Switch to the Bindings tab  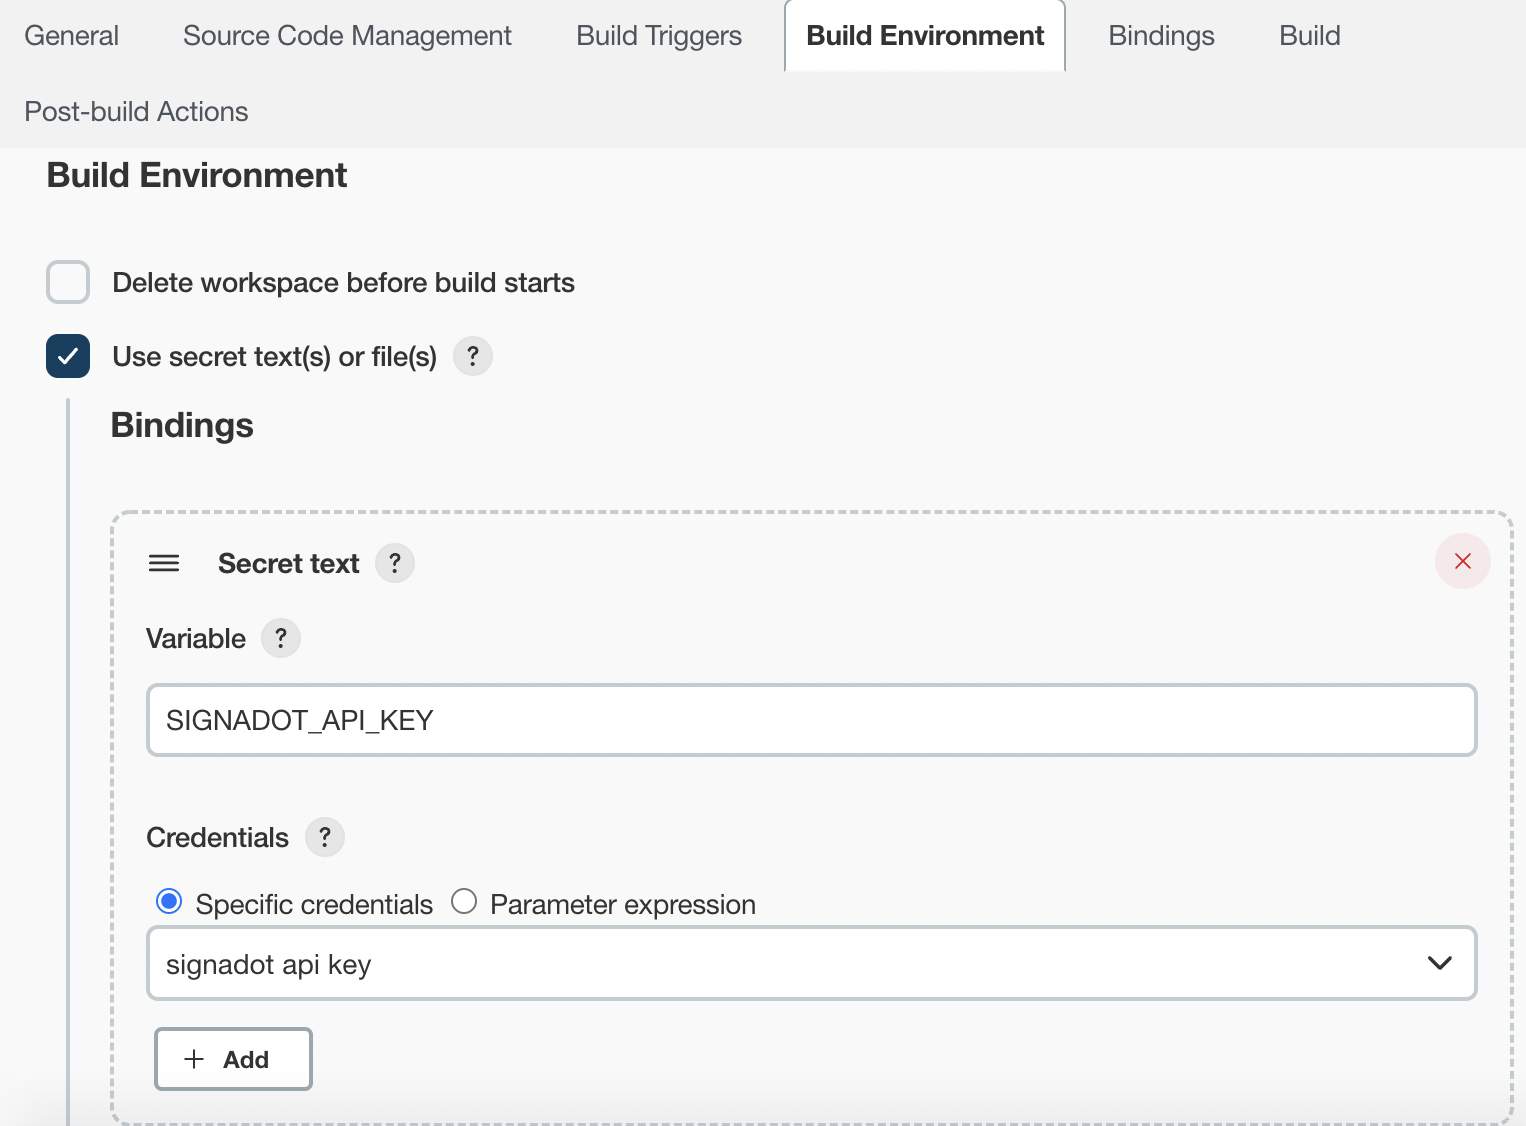pos(1161,36)
